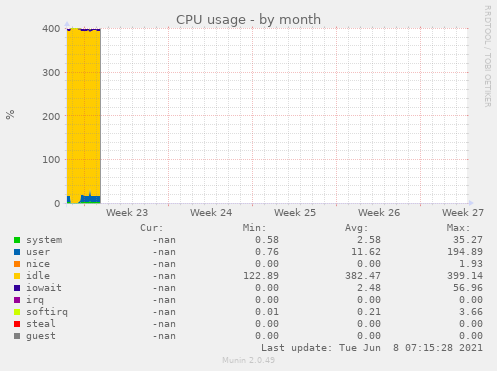Click the 400 y-axis label
497x371 pixels.
pyautogui.click(x=51, y=29)
